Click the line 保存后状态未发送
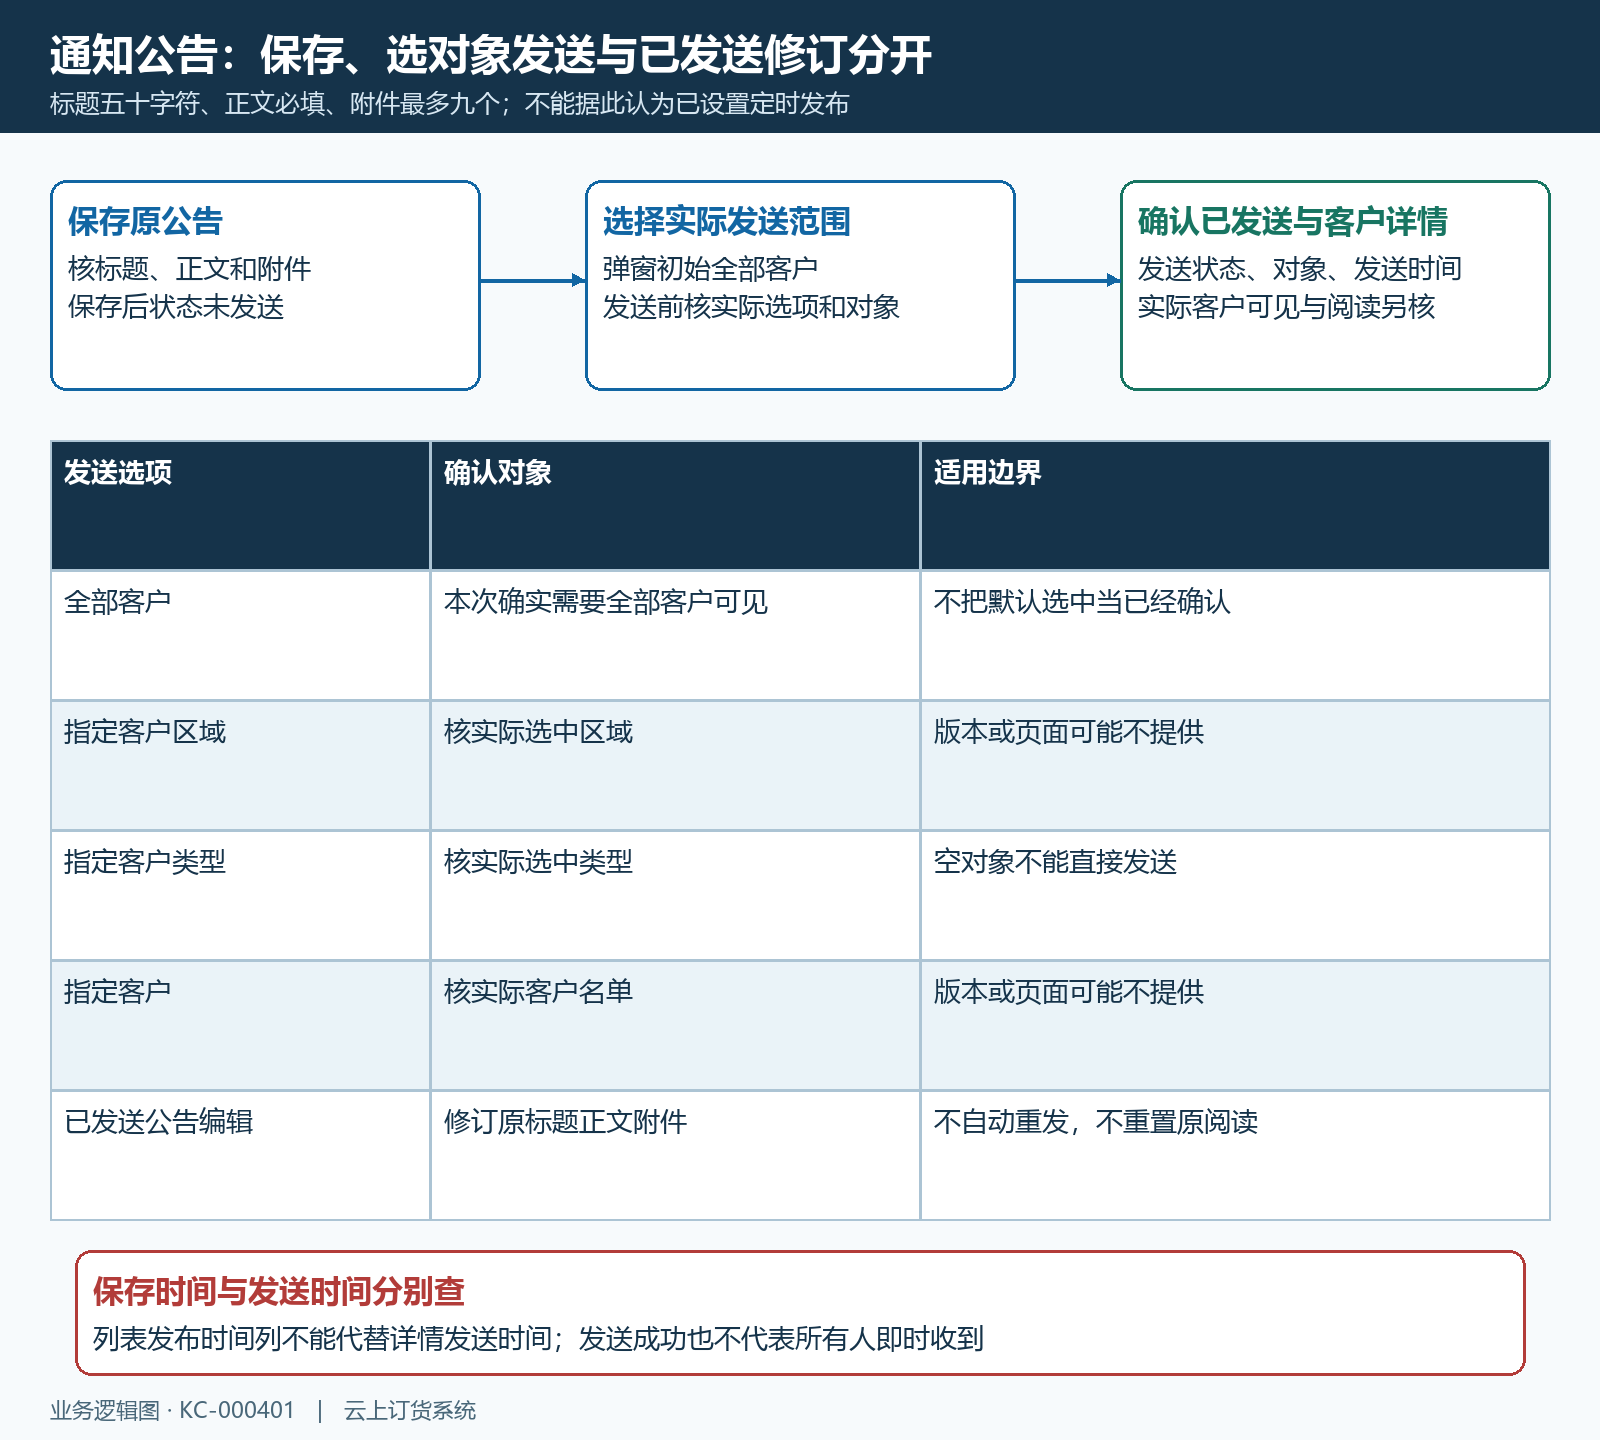The image size is (1600, 1440). point(176,307)
